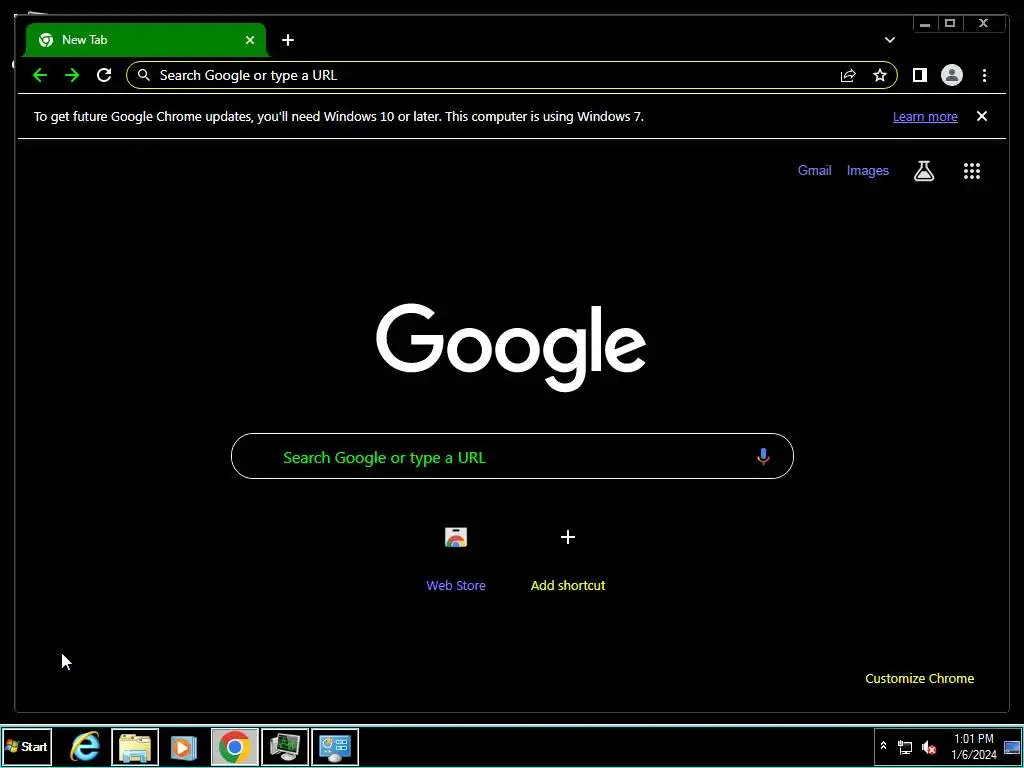Open the system monitor taskbar icon

(x=285, y=746)
